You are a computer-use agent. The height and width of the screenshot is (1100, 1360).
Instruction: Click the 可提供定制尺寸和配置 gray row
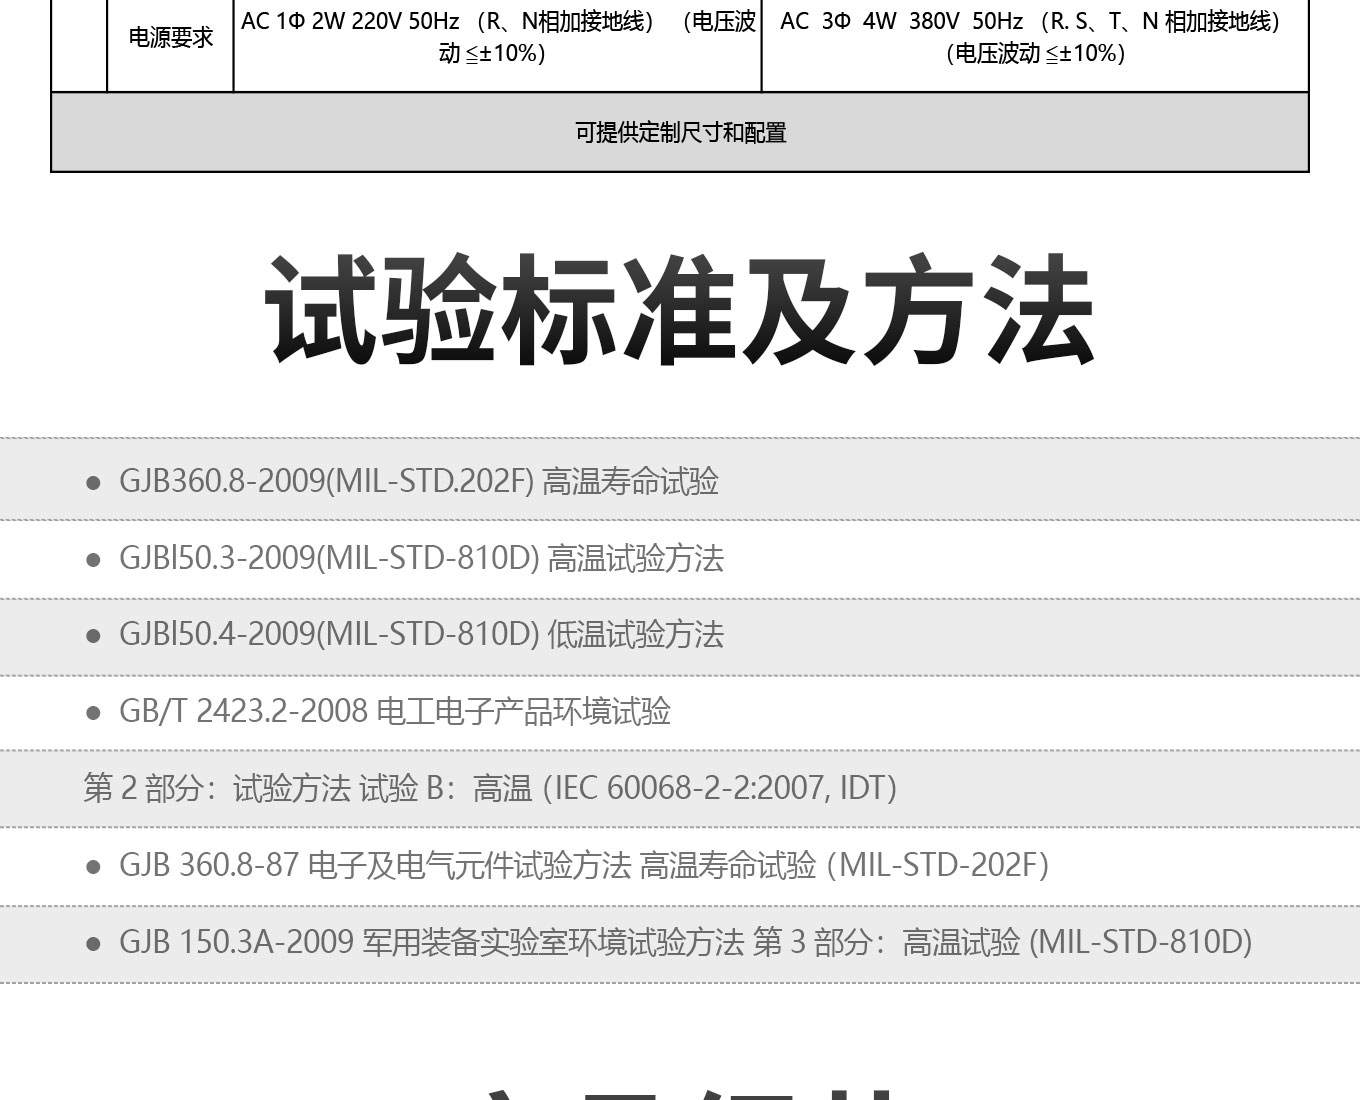tap(680, 132)
